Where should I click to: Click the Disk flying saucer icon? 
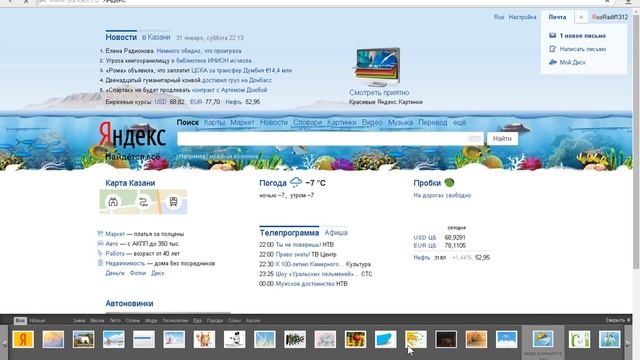pyautogui.click(x=553, y=62)
